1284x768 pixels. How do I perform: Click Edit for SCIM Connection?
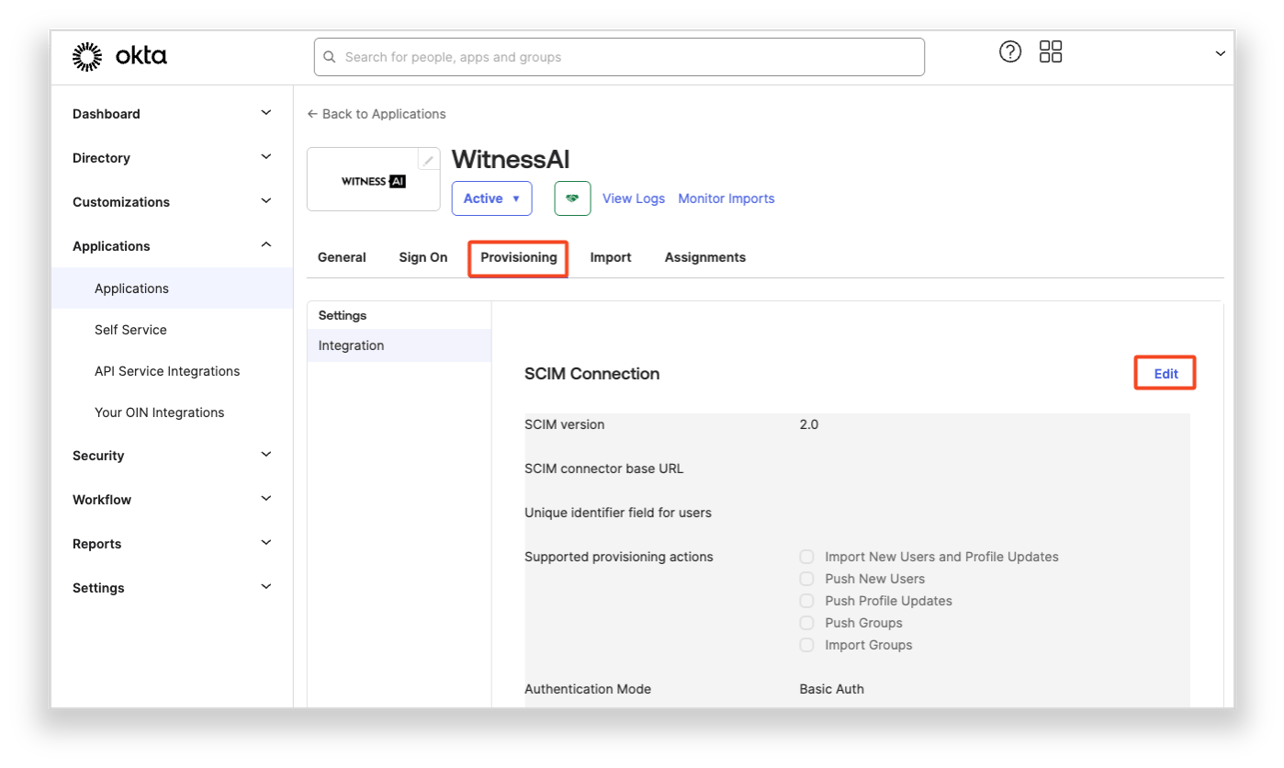tap(1166, 374)
